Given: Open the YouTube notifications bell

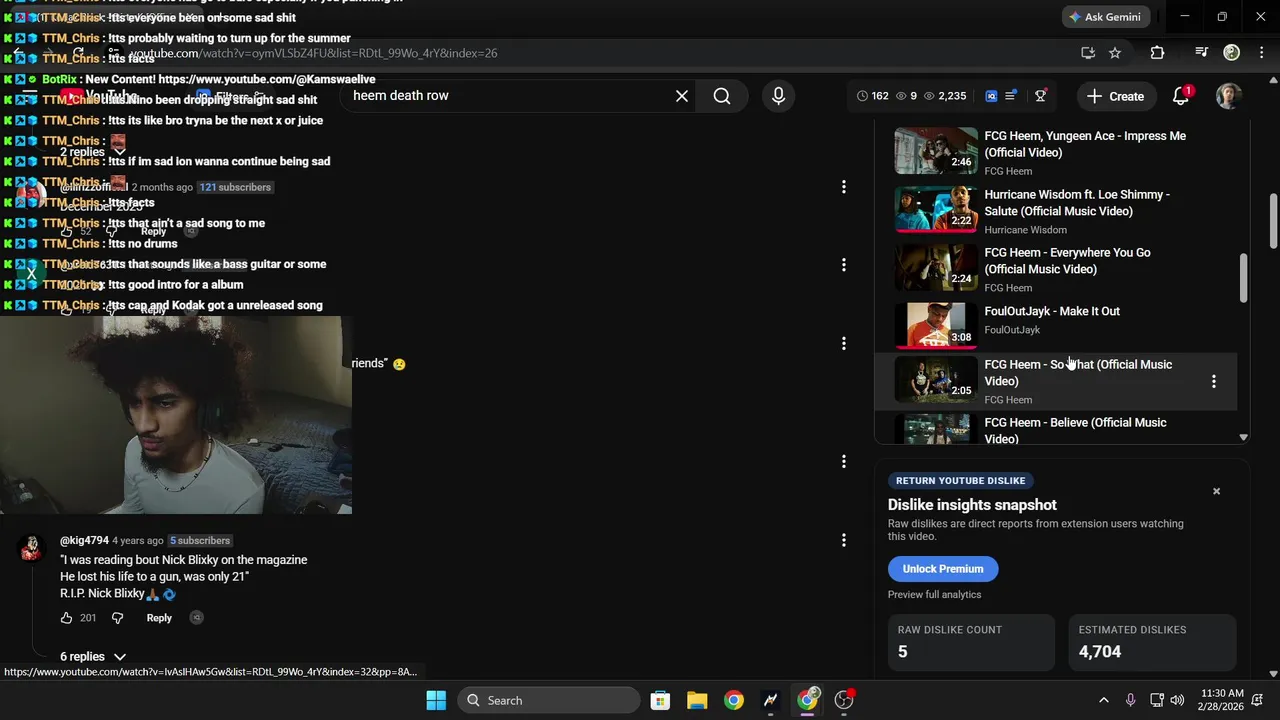Looking at the screenshot, I should click(1181, 96).
